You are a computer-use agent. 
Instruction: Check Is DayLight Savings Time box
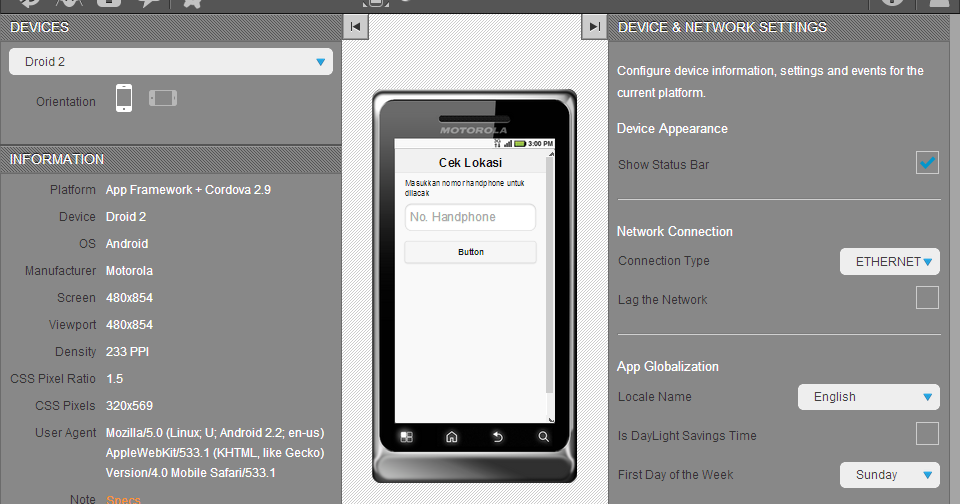pos(927,434)
